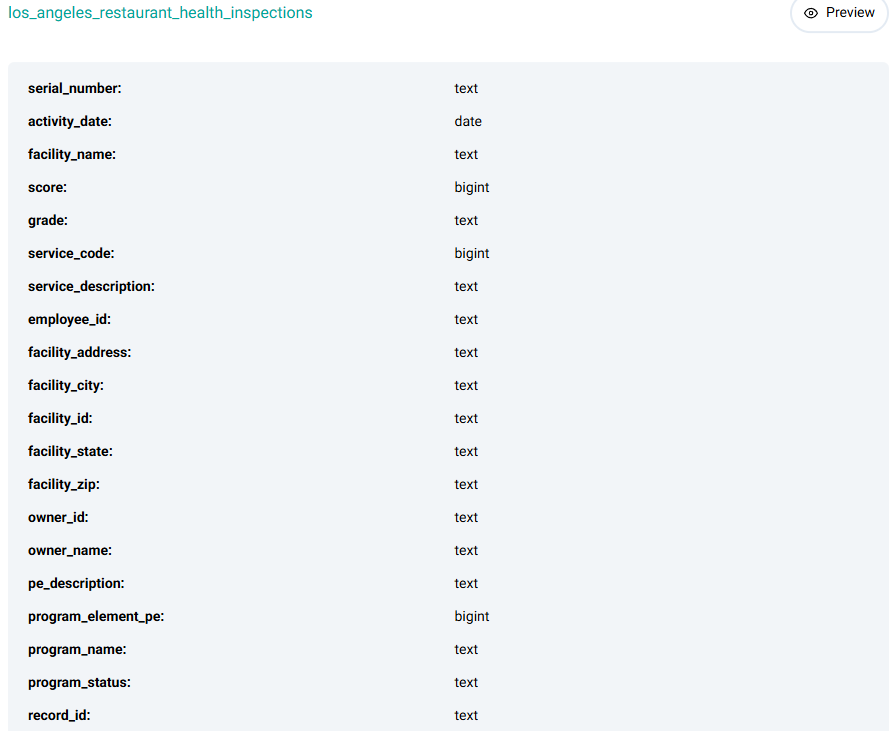Click the text type of employee_id

466,319
